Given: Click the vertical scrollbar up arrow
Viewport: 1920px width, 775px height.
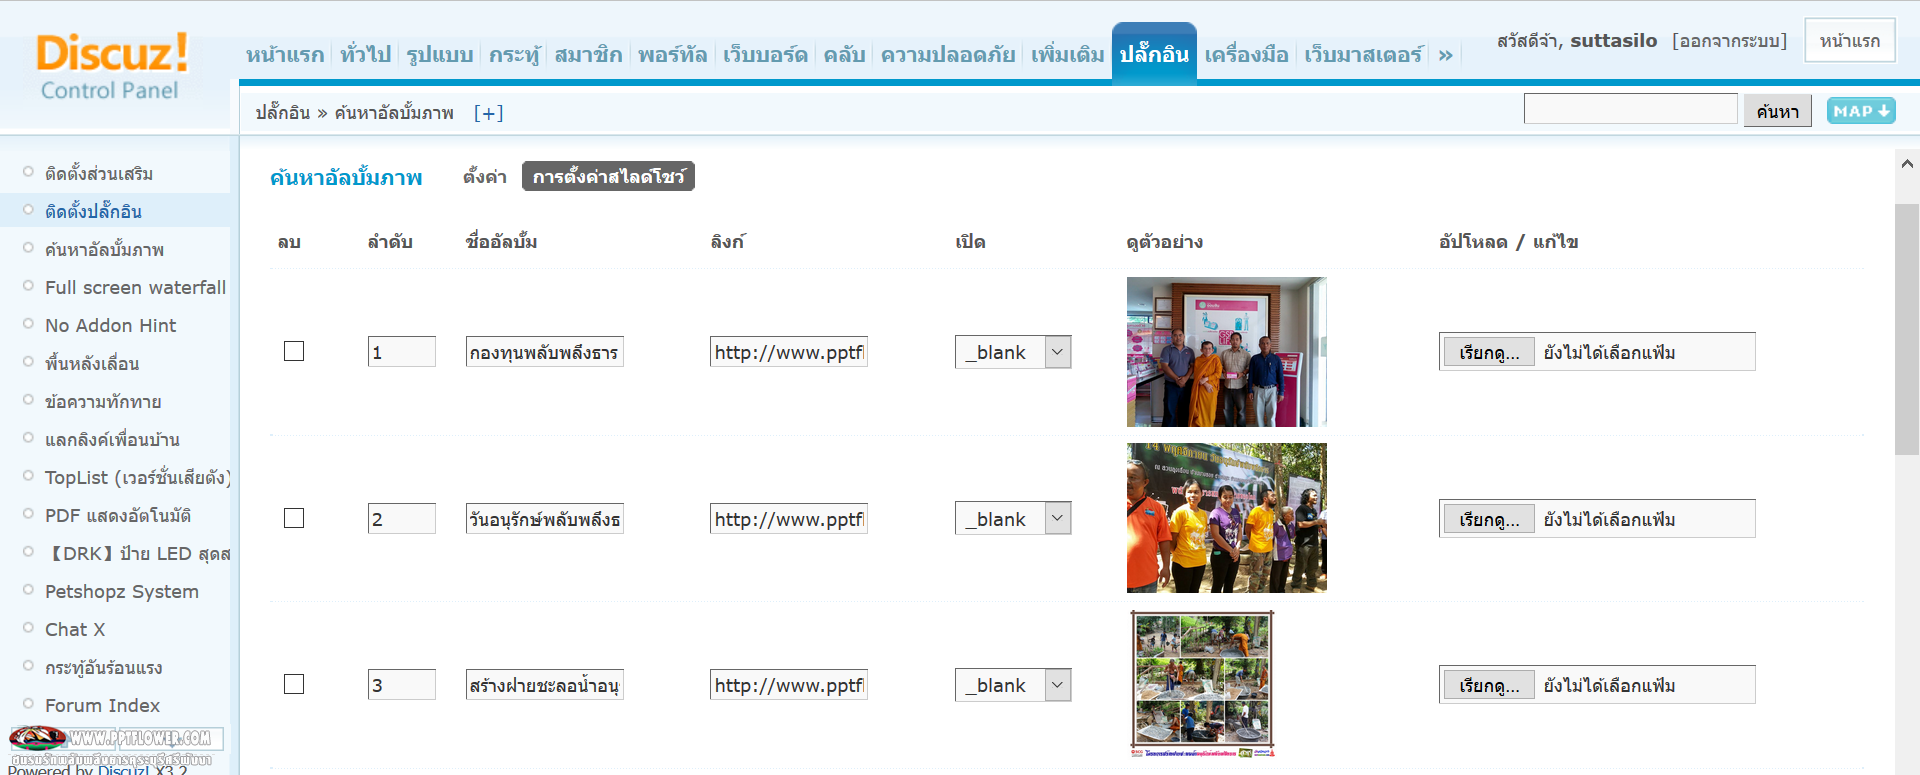Looking at the screenshot, I should point(1907,164).
